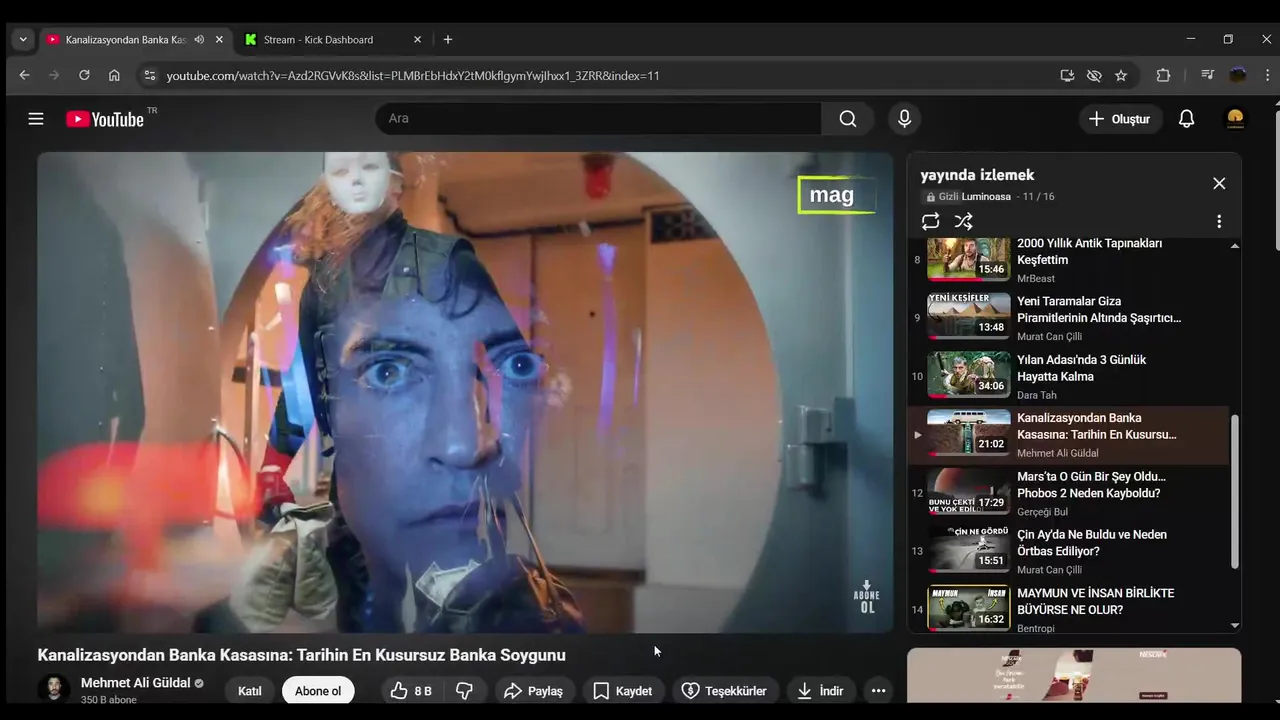Open the Mehmet Ali Güldal channel avatar
1280x720 pixels.
coord(54,690)
